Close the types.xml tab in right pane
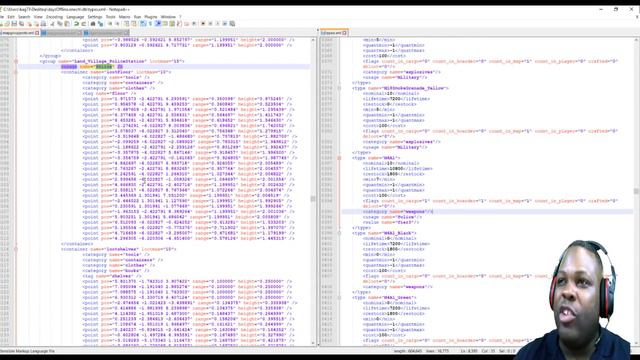The height and width of the screenshot is (360, 640). coord(345,33)
